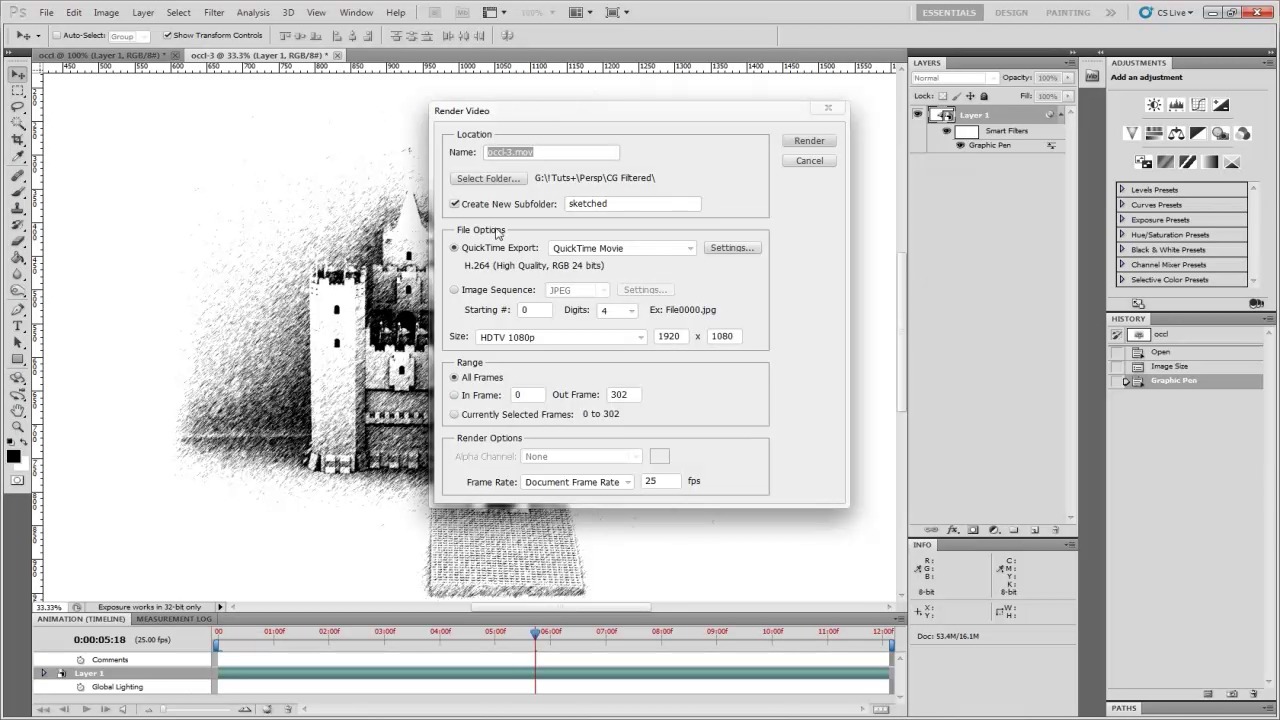Click the Cancel button in Render Video
Image resolution: width=1280 pixels, height=720 pixels.
pyautogui.click(x=809, y=161)
